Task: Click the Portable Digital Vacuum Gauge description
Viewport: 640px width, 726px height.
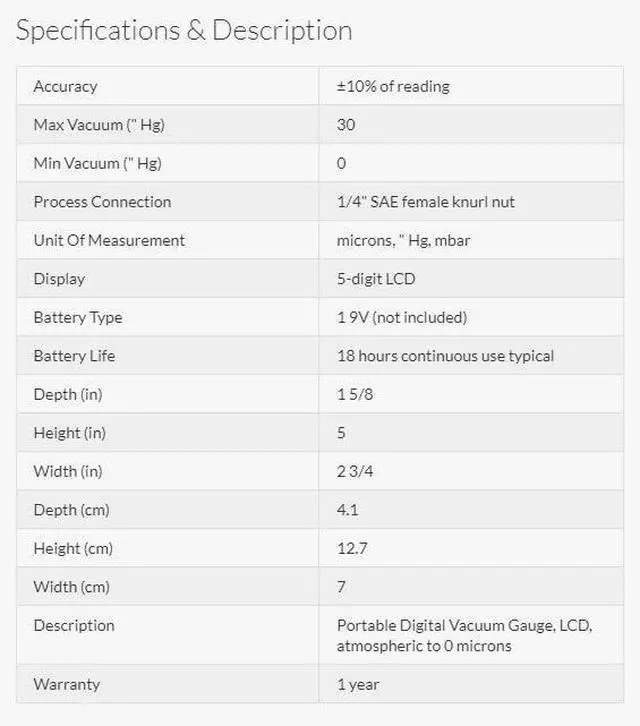Action: pos(464,636)
